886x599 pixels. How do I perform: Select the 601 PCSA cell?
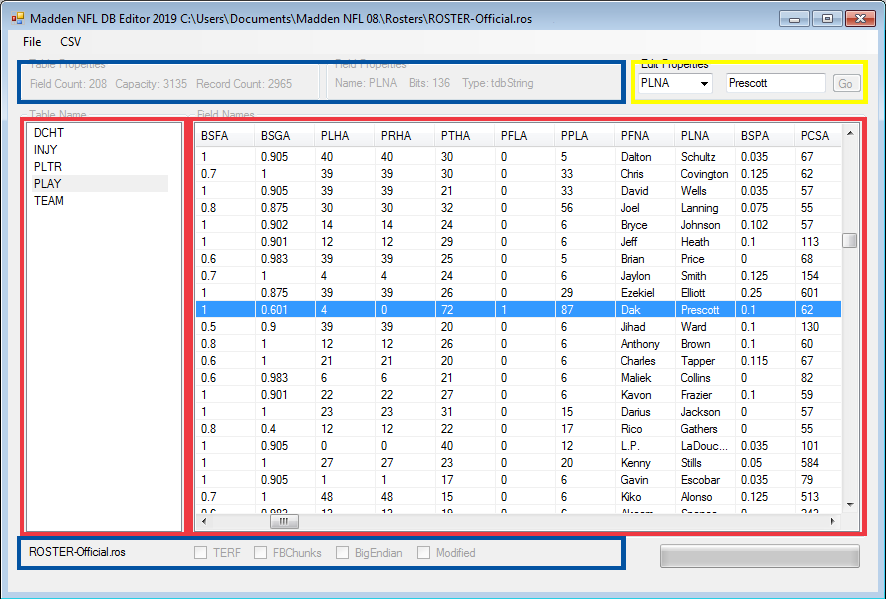(818, 293)
